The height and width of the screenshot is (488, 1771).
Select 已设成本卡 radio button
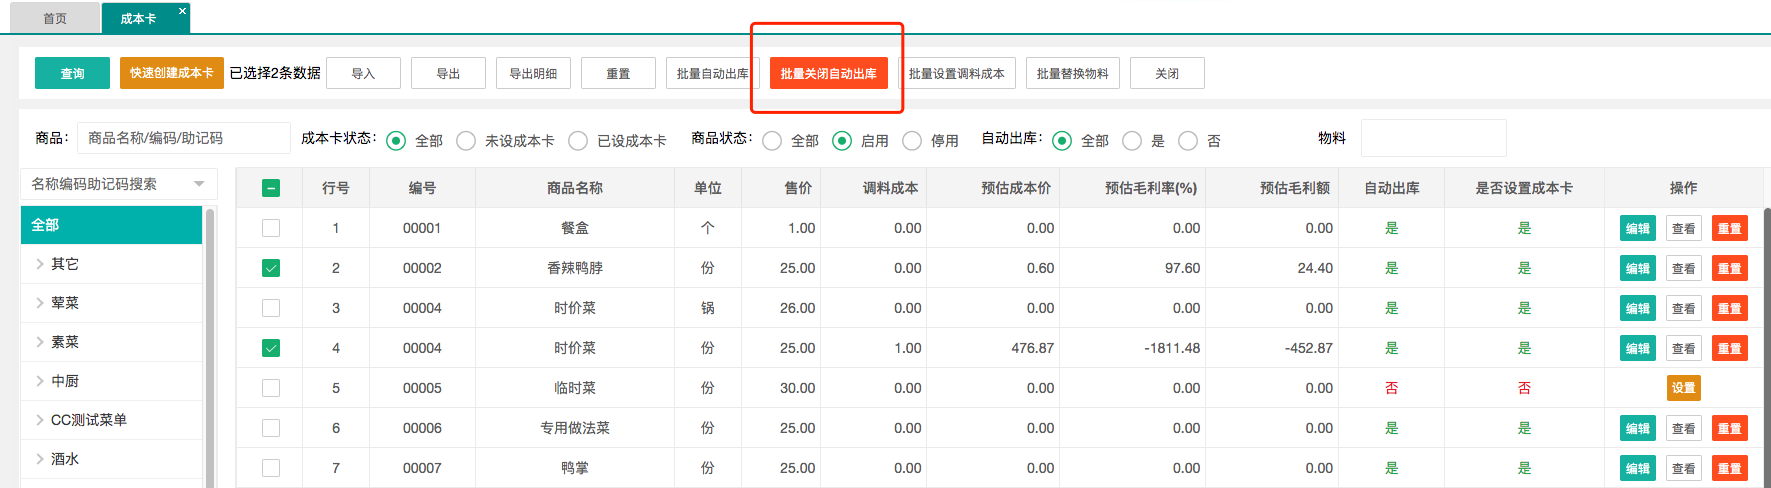coord(578,141)
